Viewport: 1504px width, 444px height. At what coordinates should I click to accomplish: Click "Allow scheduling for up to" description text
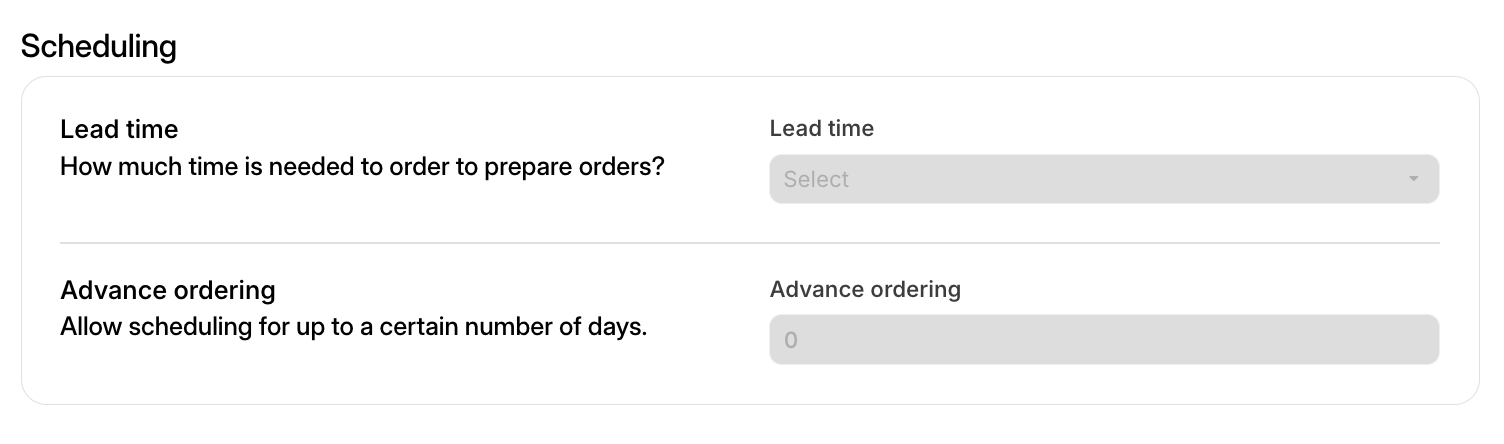pyautogui.click(x=190, y=327)
